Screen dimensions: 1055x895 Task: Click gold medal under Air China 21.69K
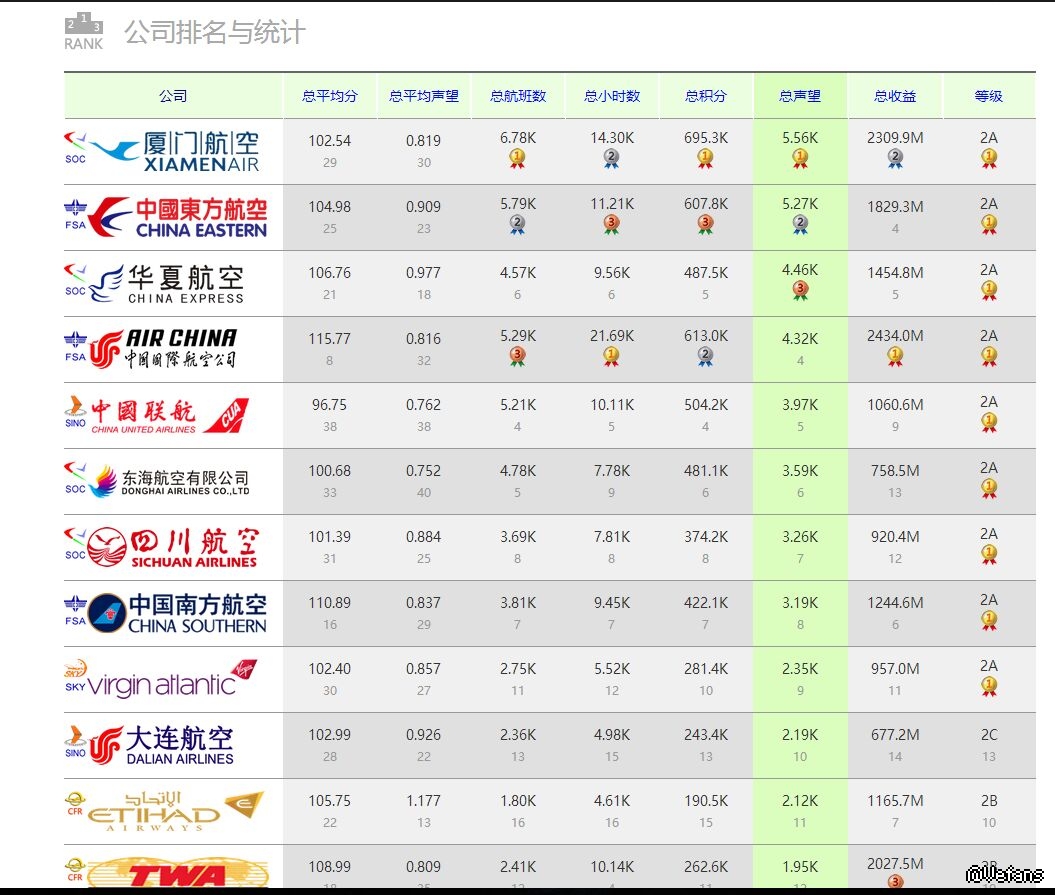(611, 357)
